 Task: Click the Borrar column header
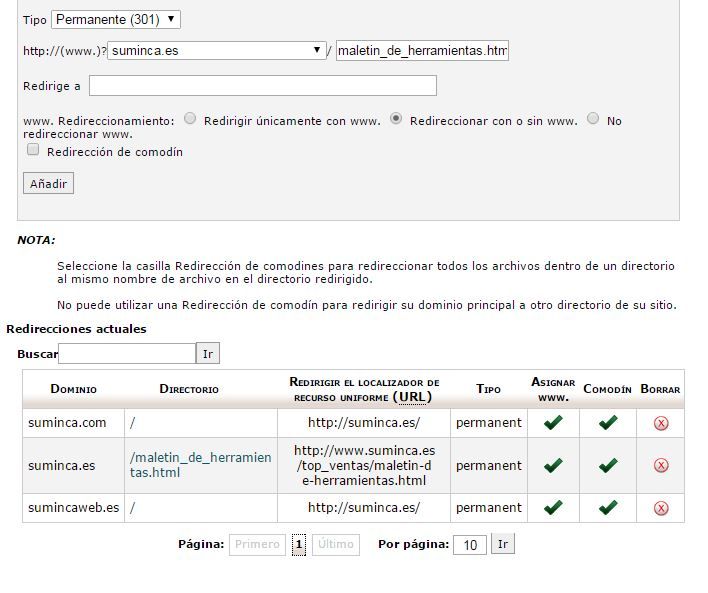660,389
